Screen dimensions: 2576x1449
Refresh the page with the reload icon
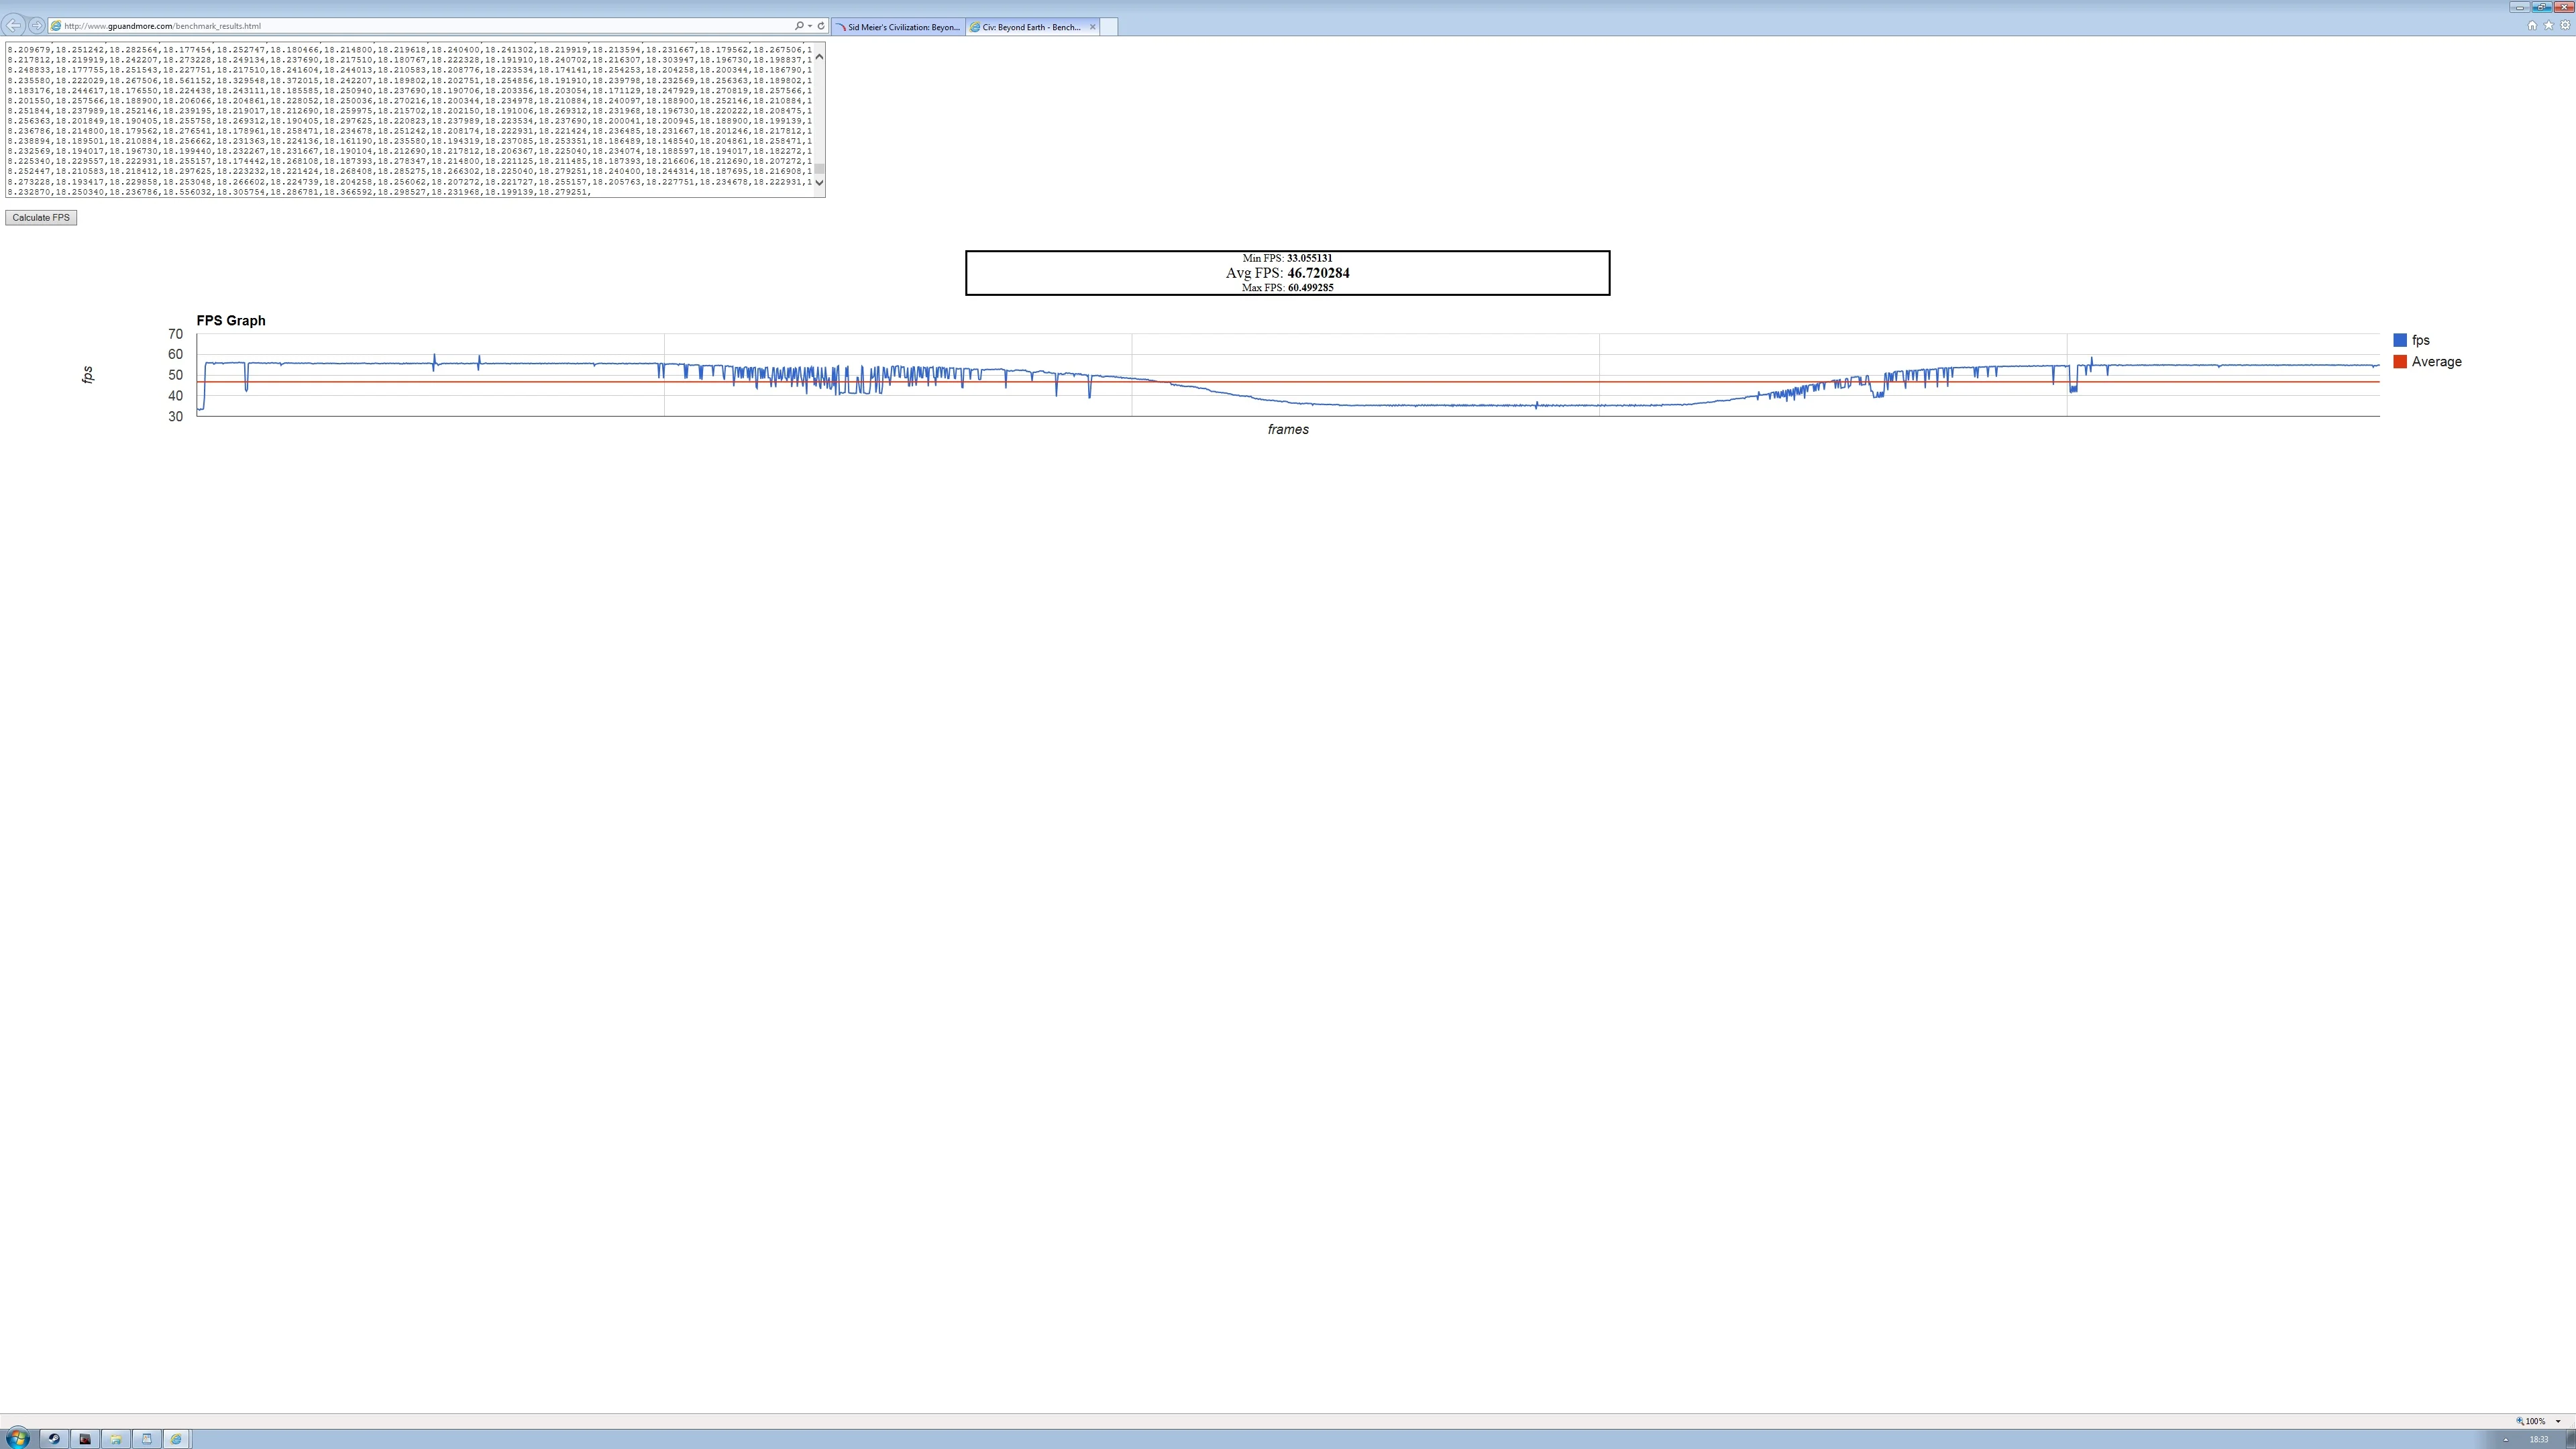click(x=821, y=26)
